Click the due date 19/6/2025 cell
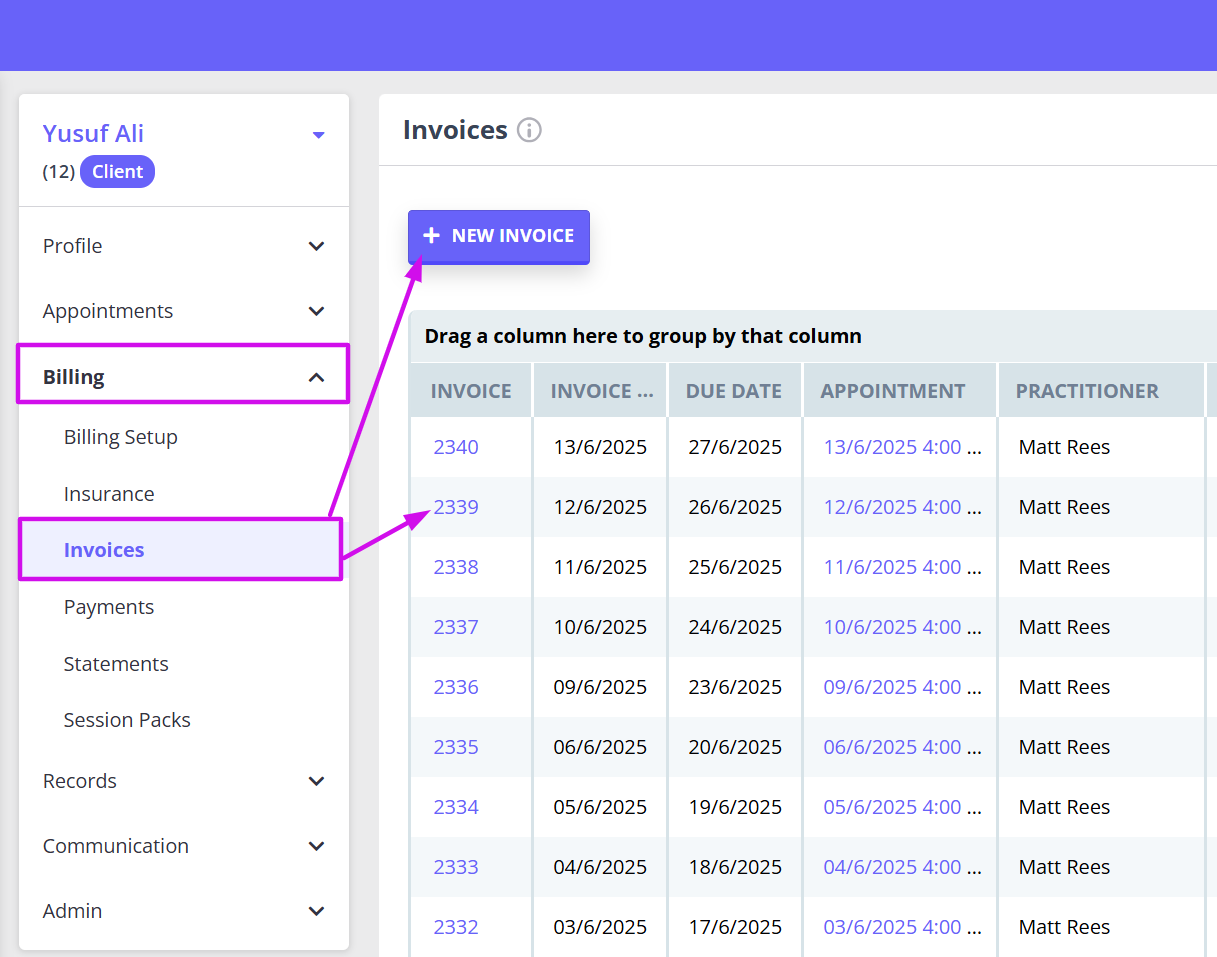This screenshot has width=1217, height=957. click(735, 807)
